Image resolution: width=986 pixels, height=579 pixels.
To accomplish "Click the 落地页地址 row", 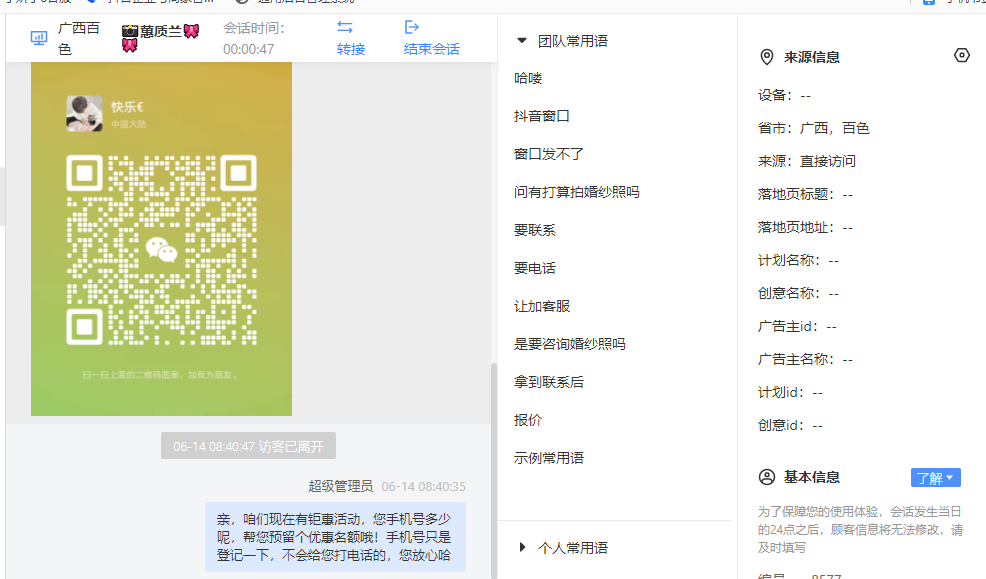I will click(806, 228).
